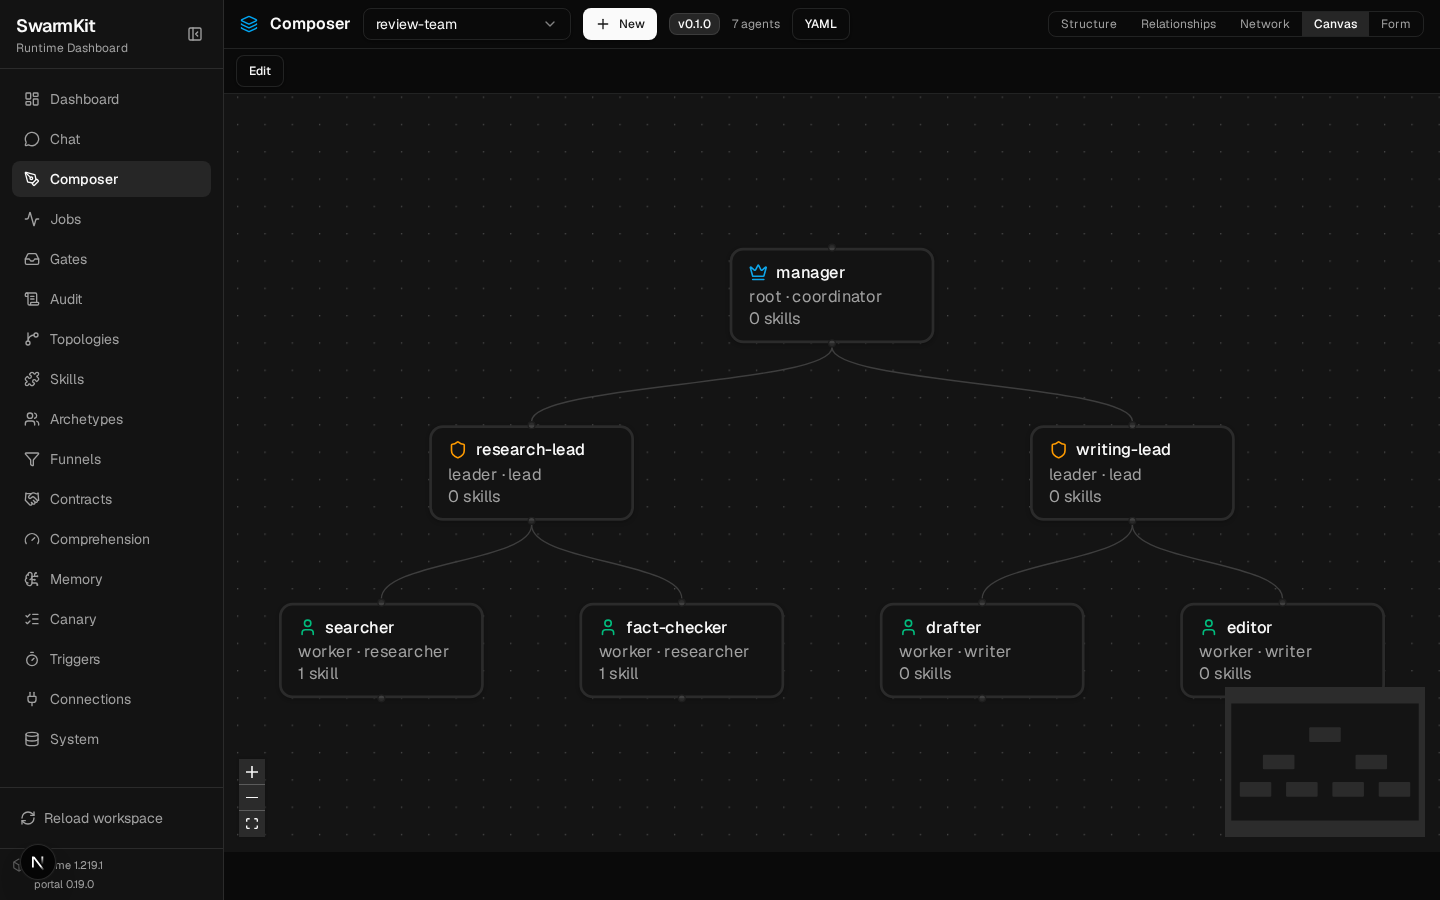Open the Topologies page
The image size is (1440, 900).
(x=111, y=339)
